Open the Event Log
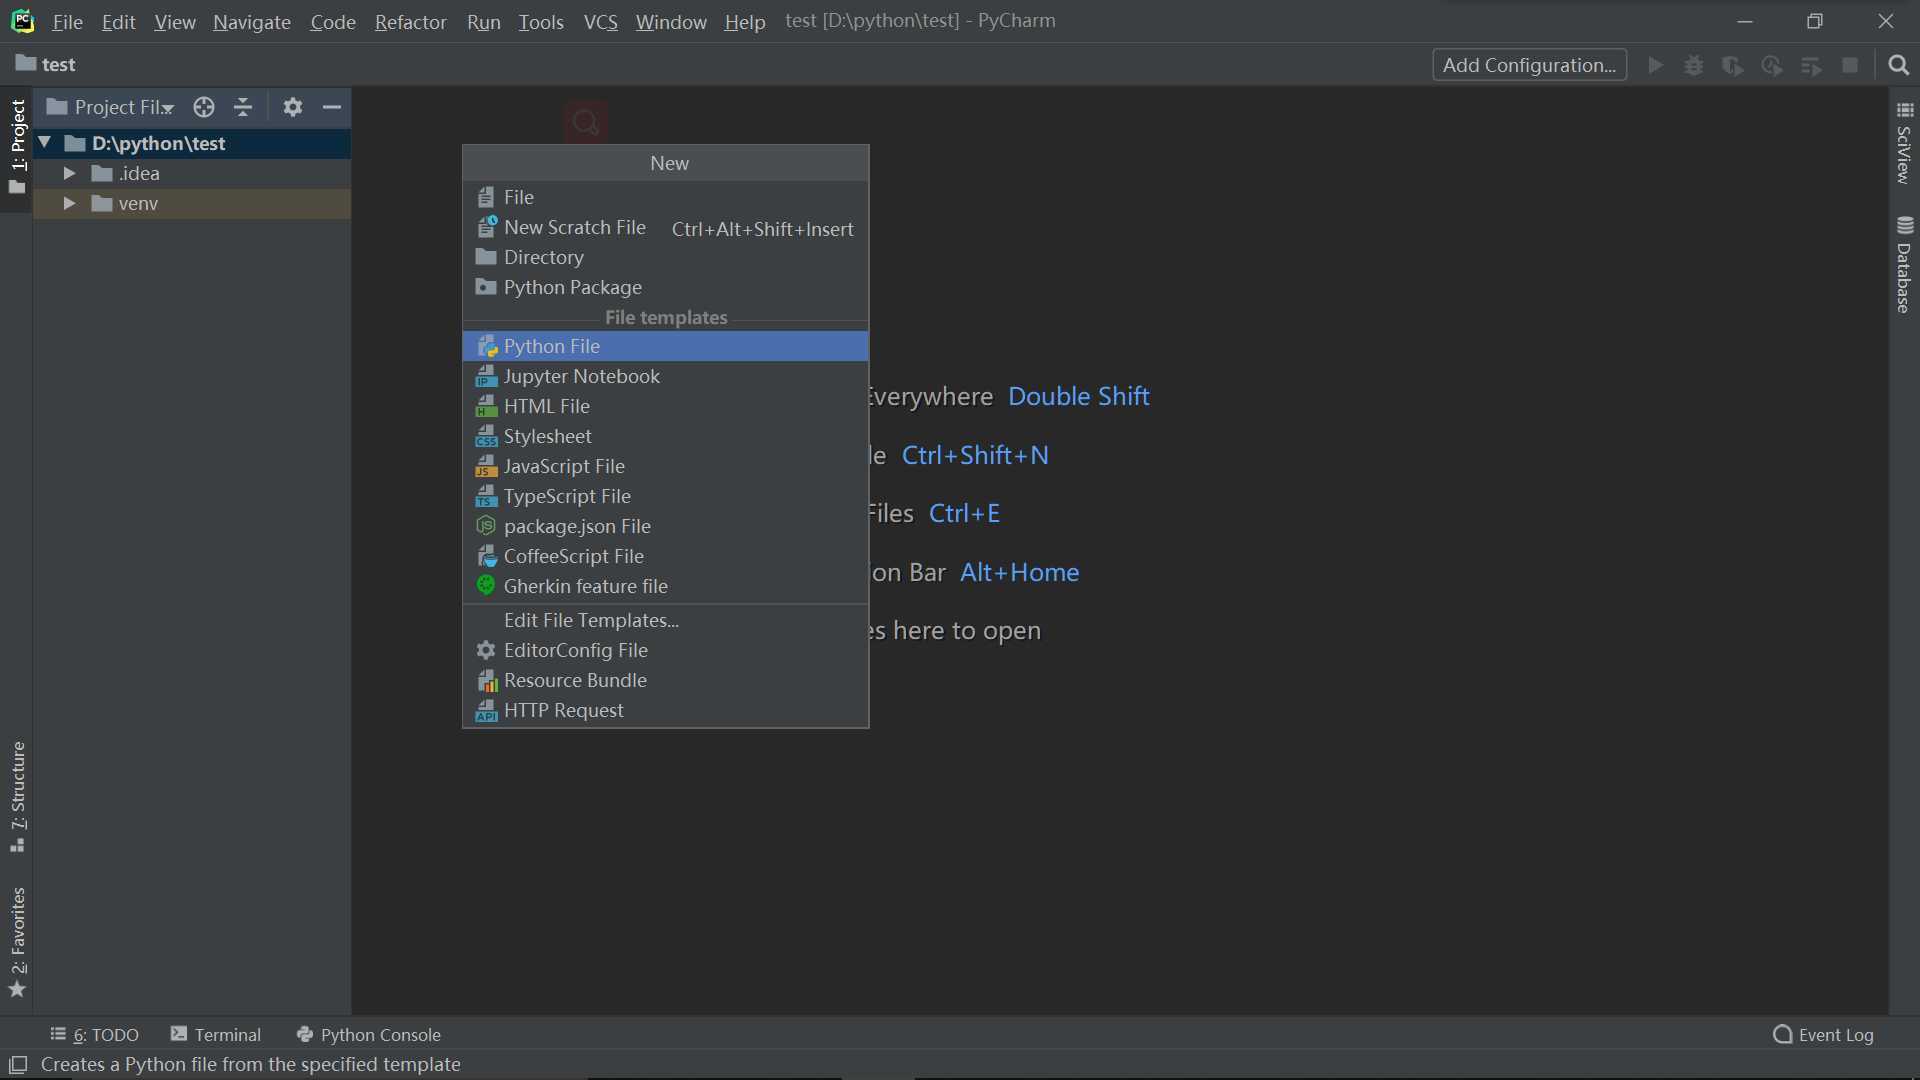1920x1080 pixels. click(x=1823, y=1034)
